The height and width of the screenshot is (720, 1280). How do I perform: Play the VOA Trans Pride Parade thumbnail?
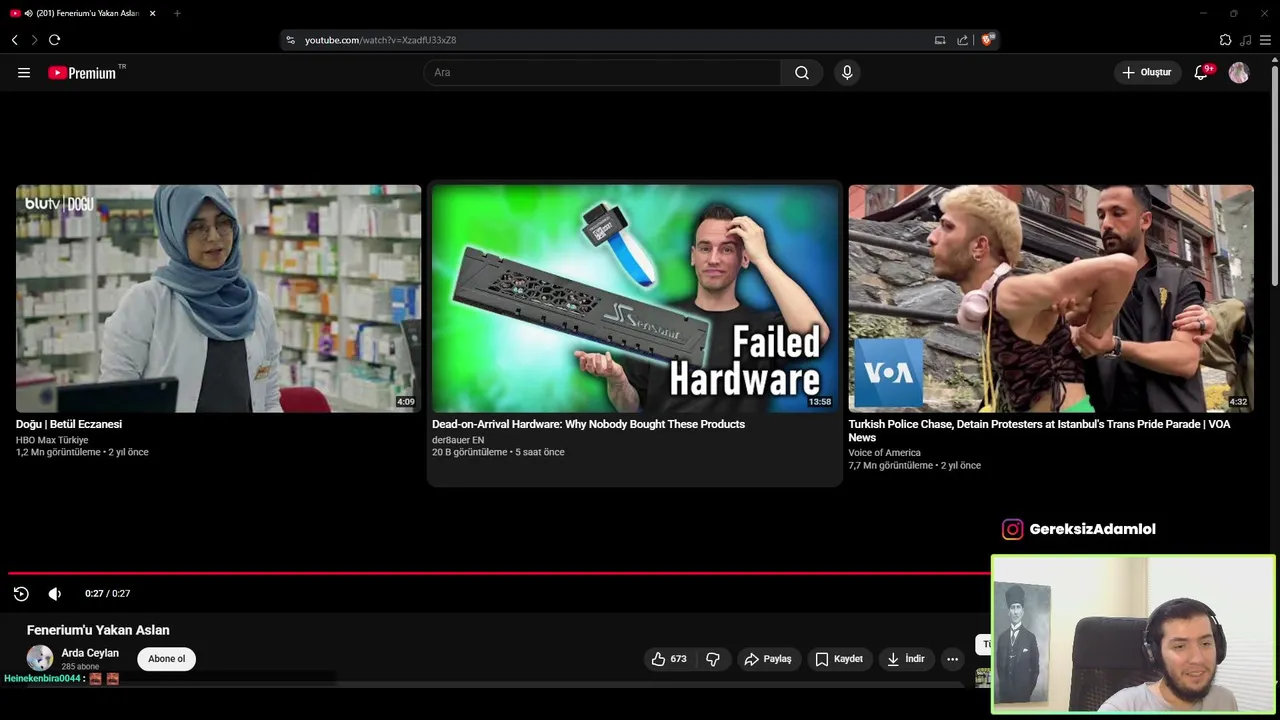1051,298
